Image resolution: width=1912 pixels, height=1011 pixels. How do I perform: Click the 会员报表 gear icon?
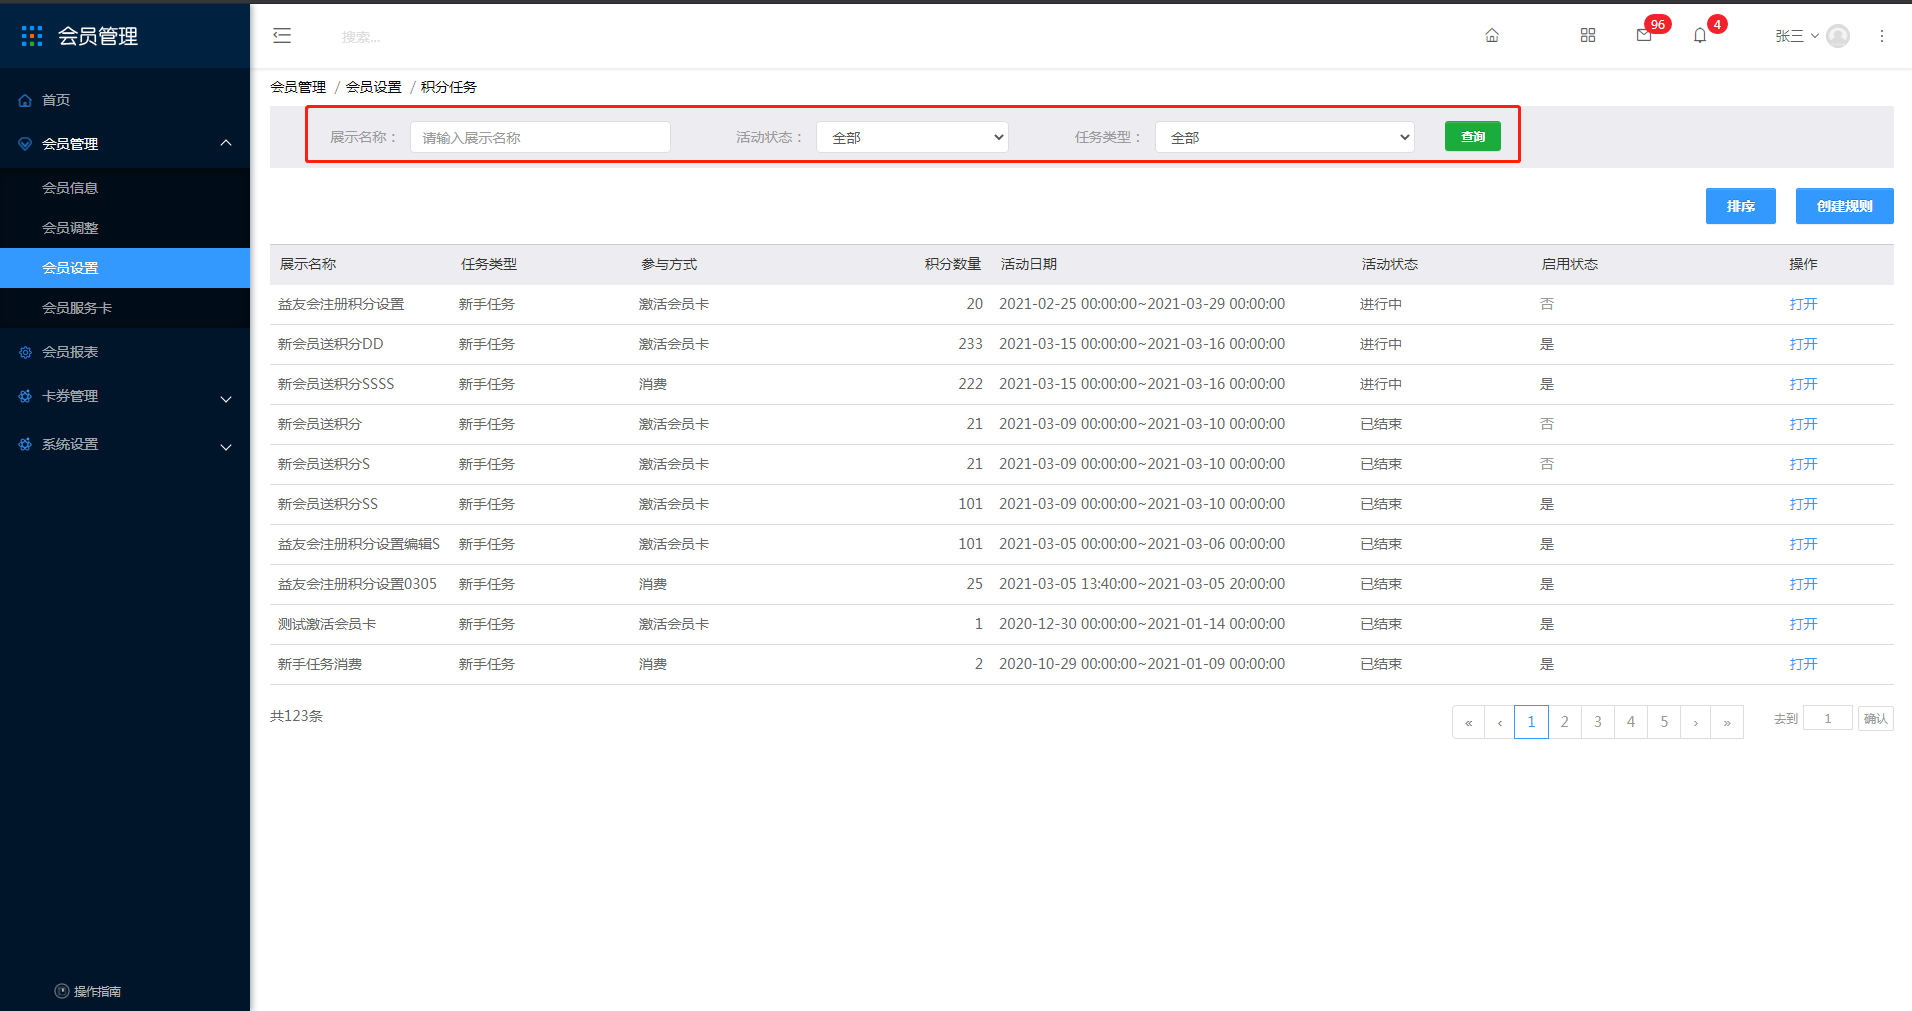[25, 352]
